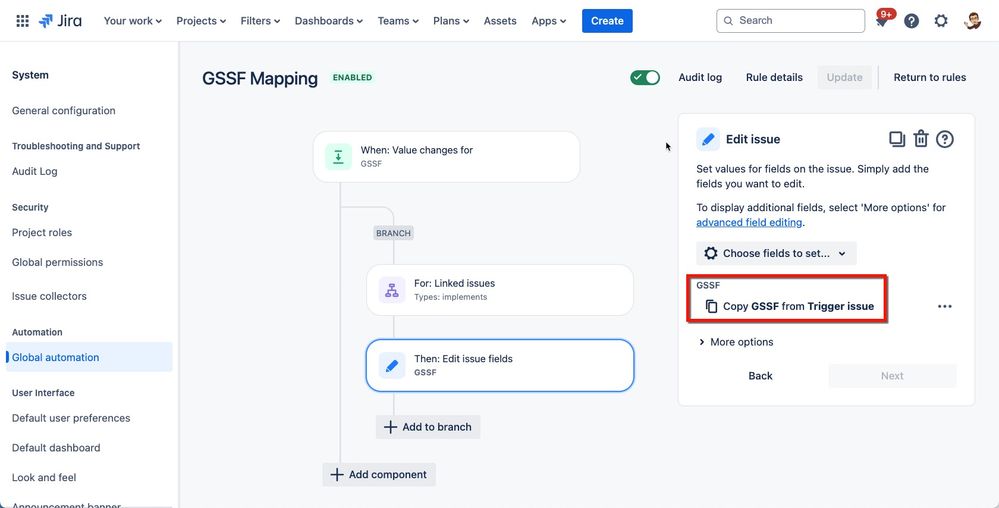
Task: Select Global automation in the sidebar
Action: [89, 358]
